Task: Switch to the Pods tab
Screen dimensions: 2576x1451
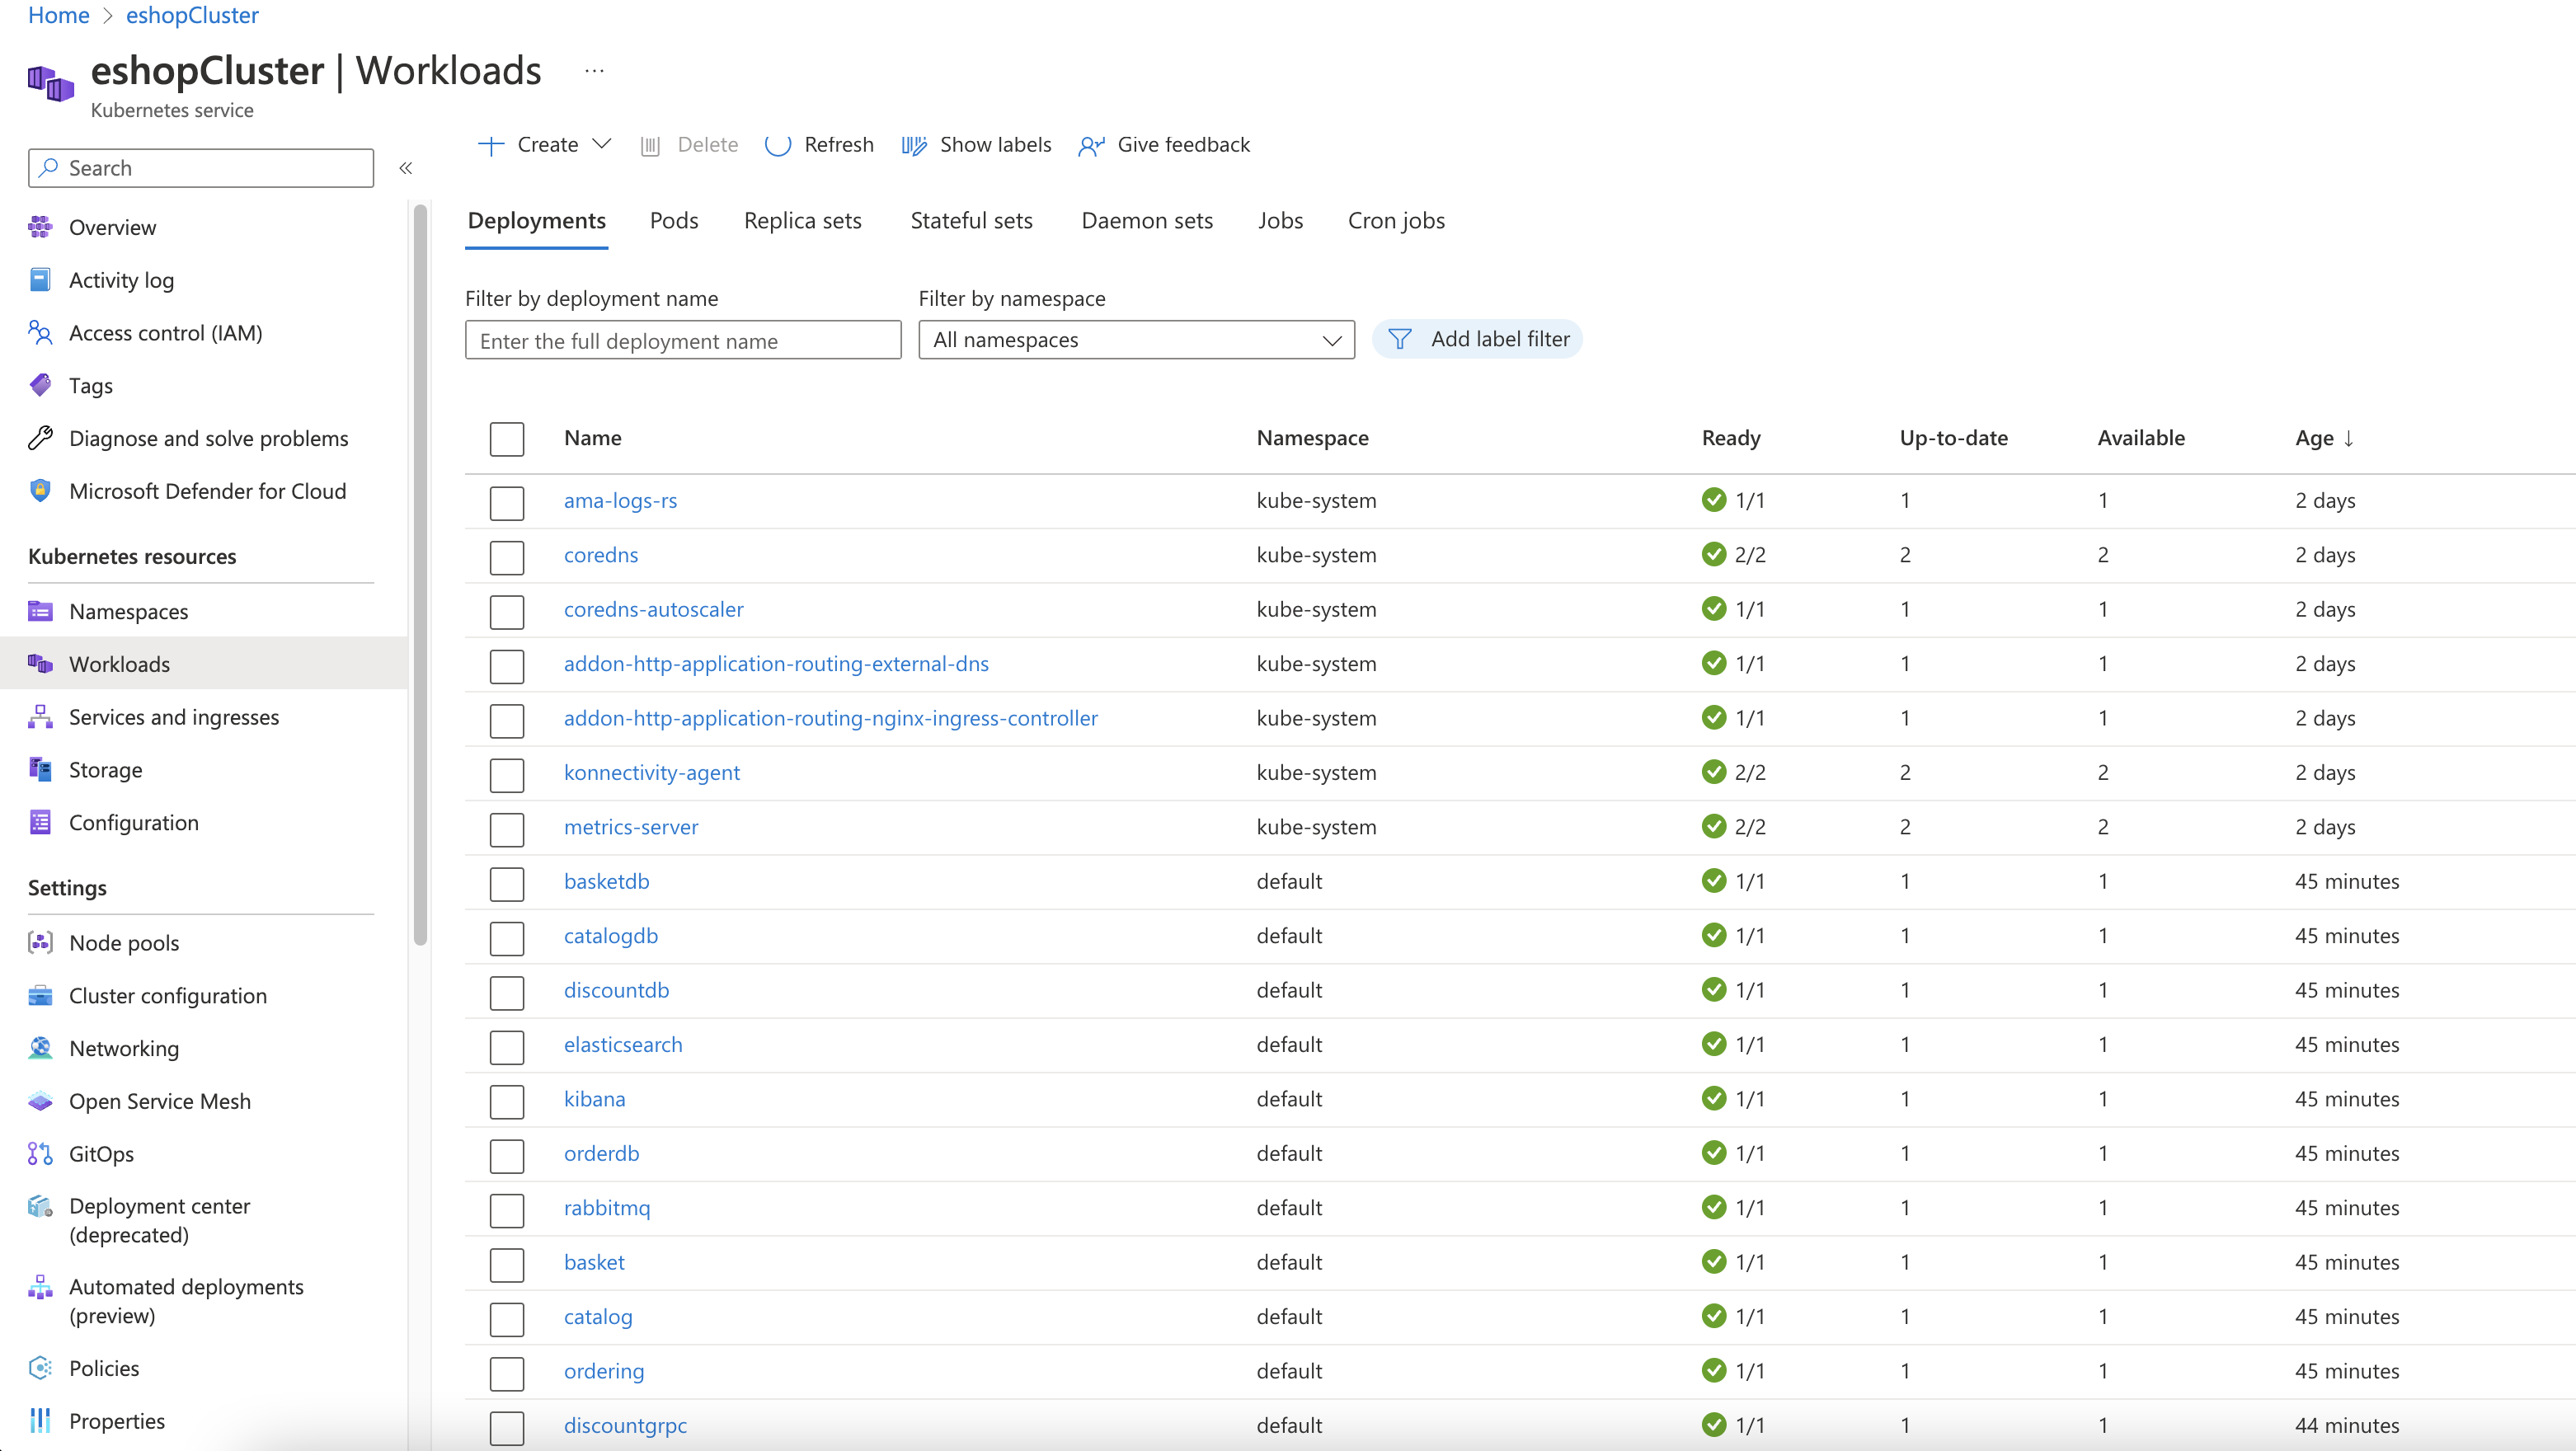Action: 674,221
